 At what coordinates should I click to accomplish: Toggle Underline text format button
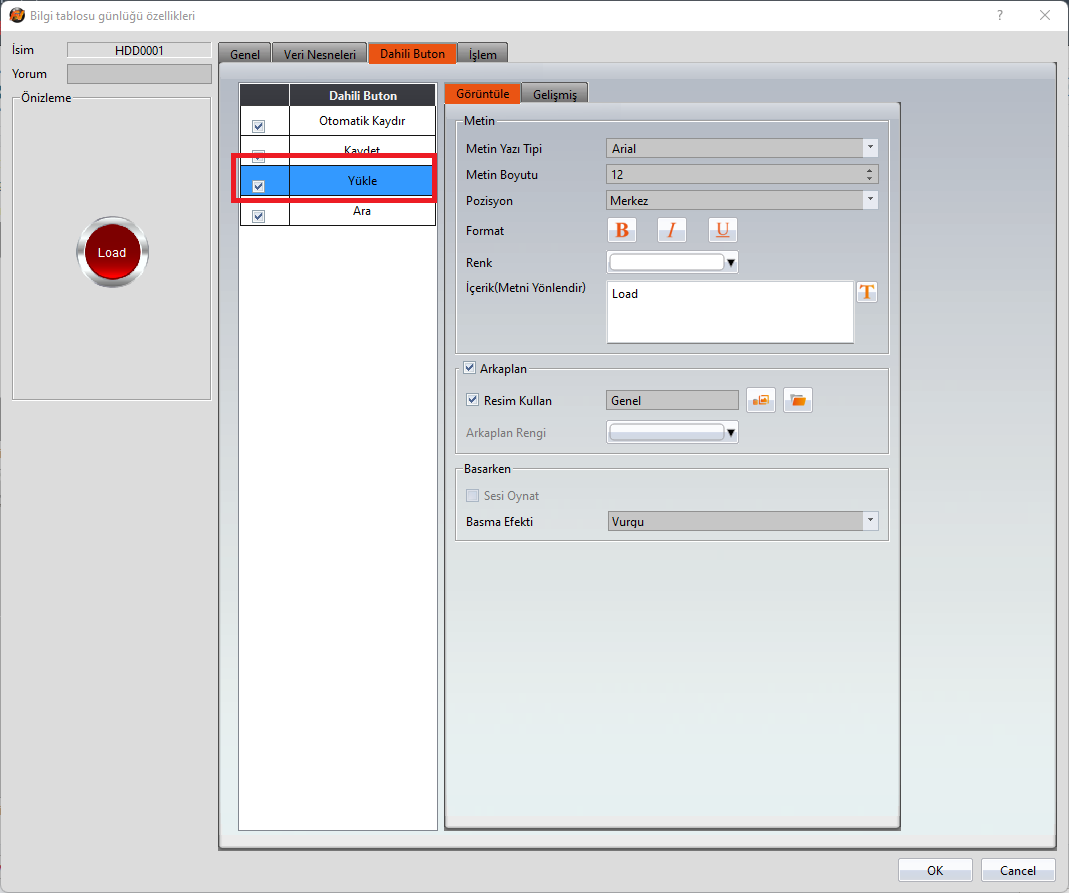click(722, 230)
